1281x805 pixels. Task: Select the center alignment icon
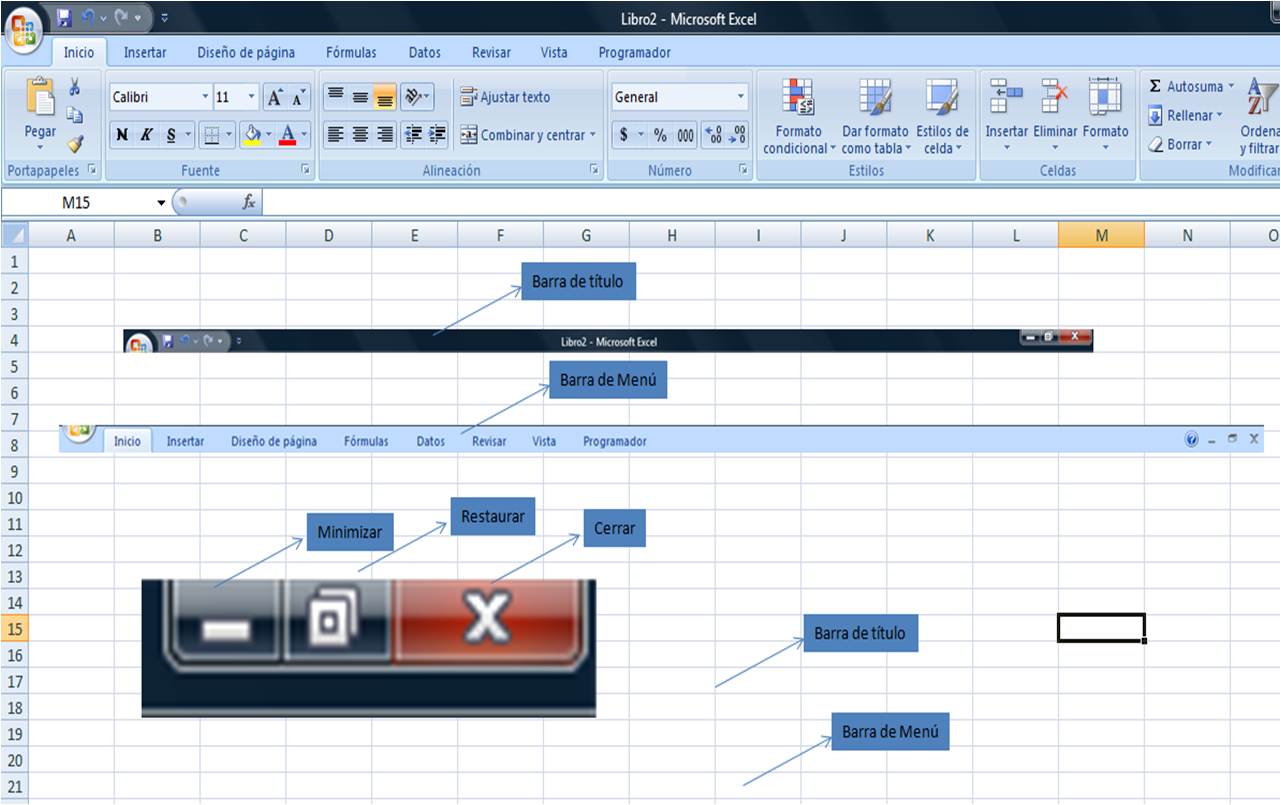[359, 134]
